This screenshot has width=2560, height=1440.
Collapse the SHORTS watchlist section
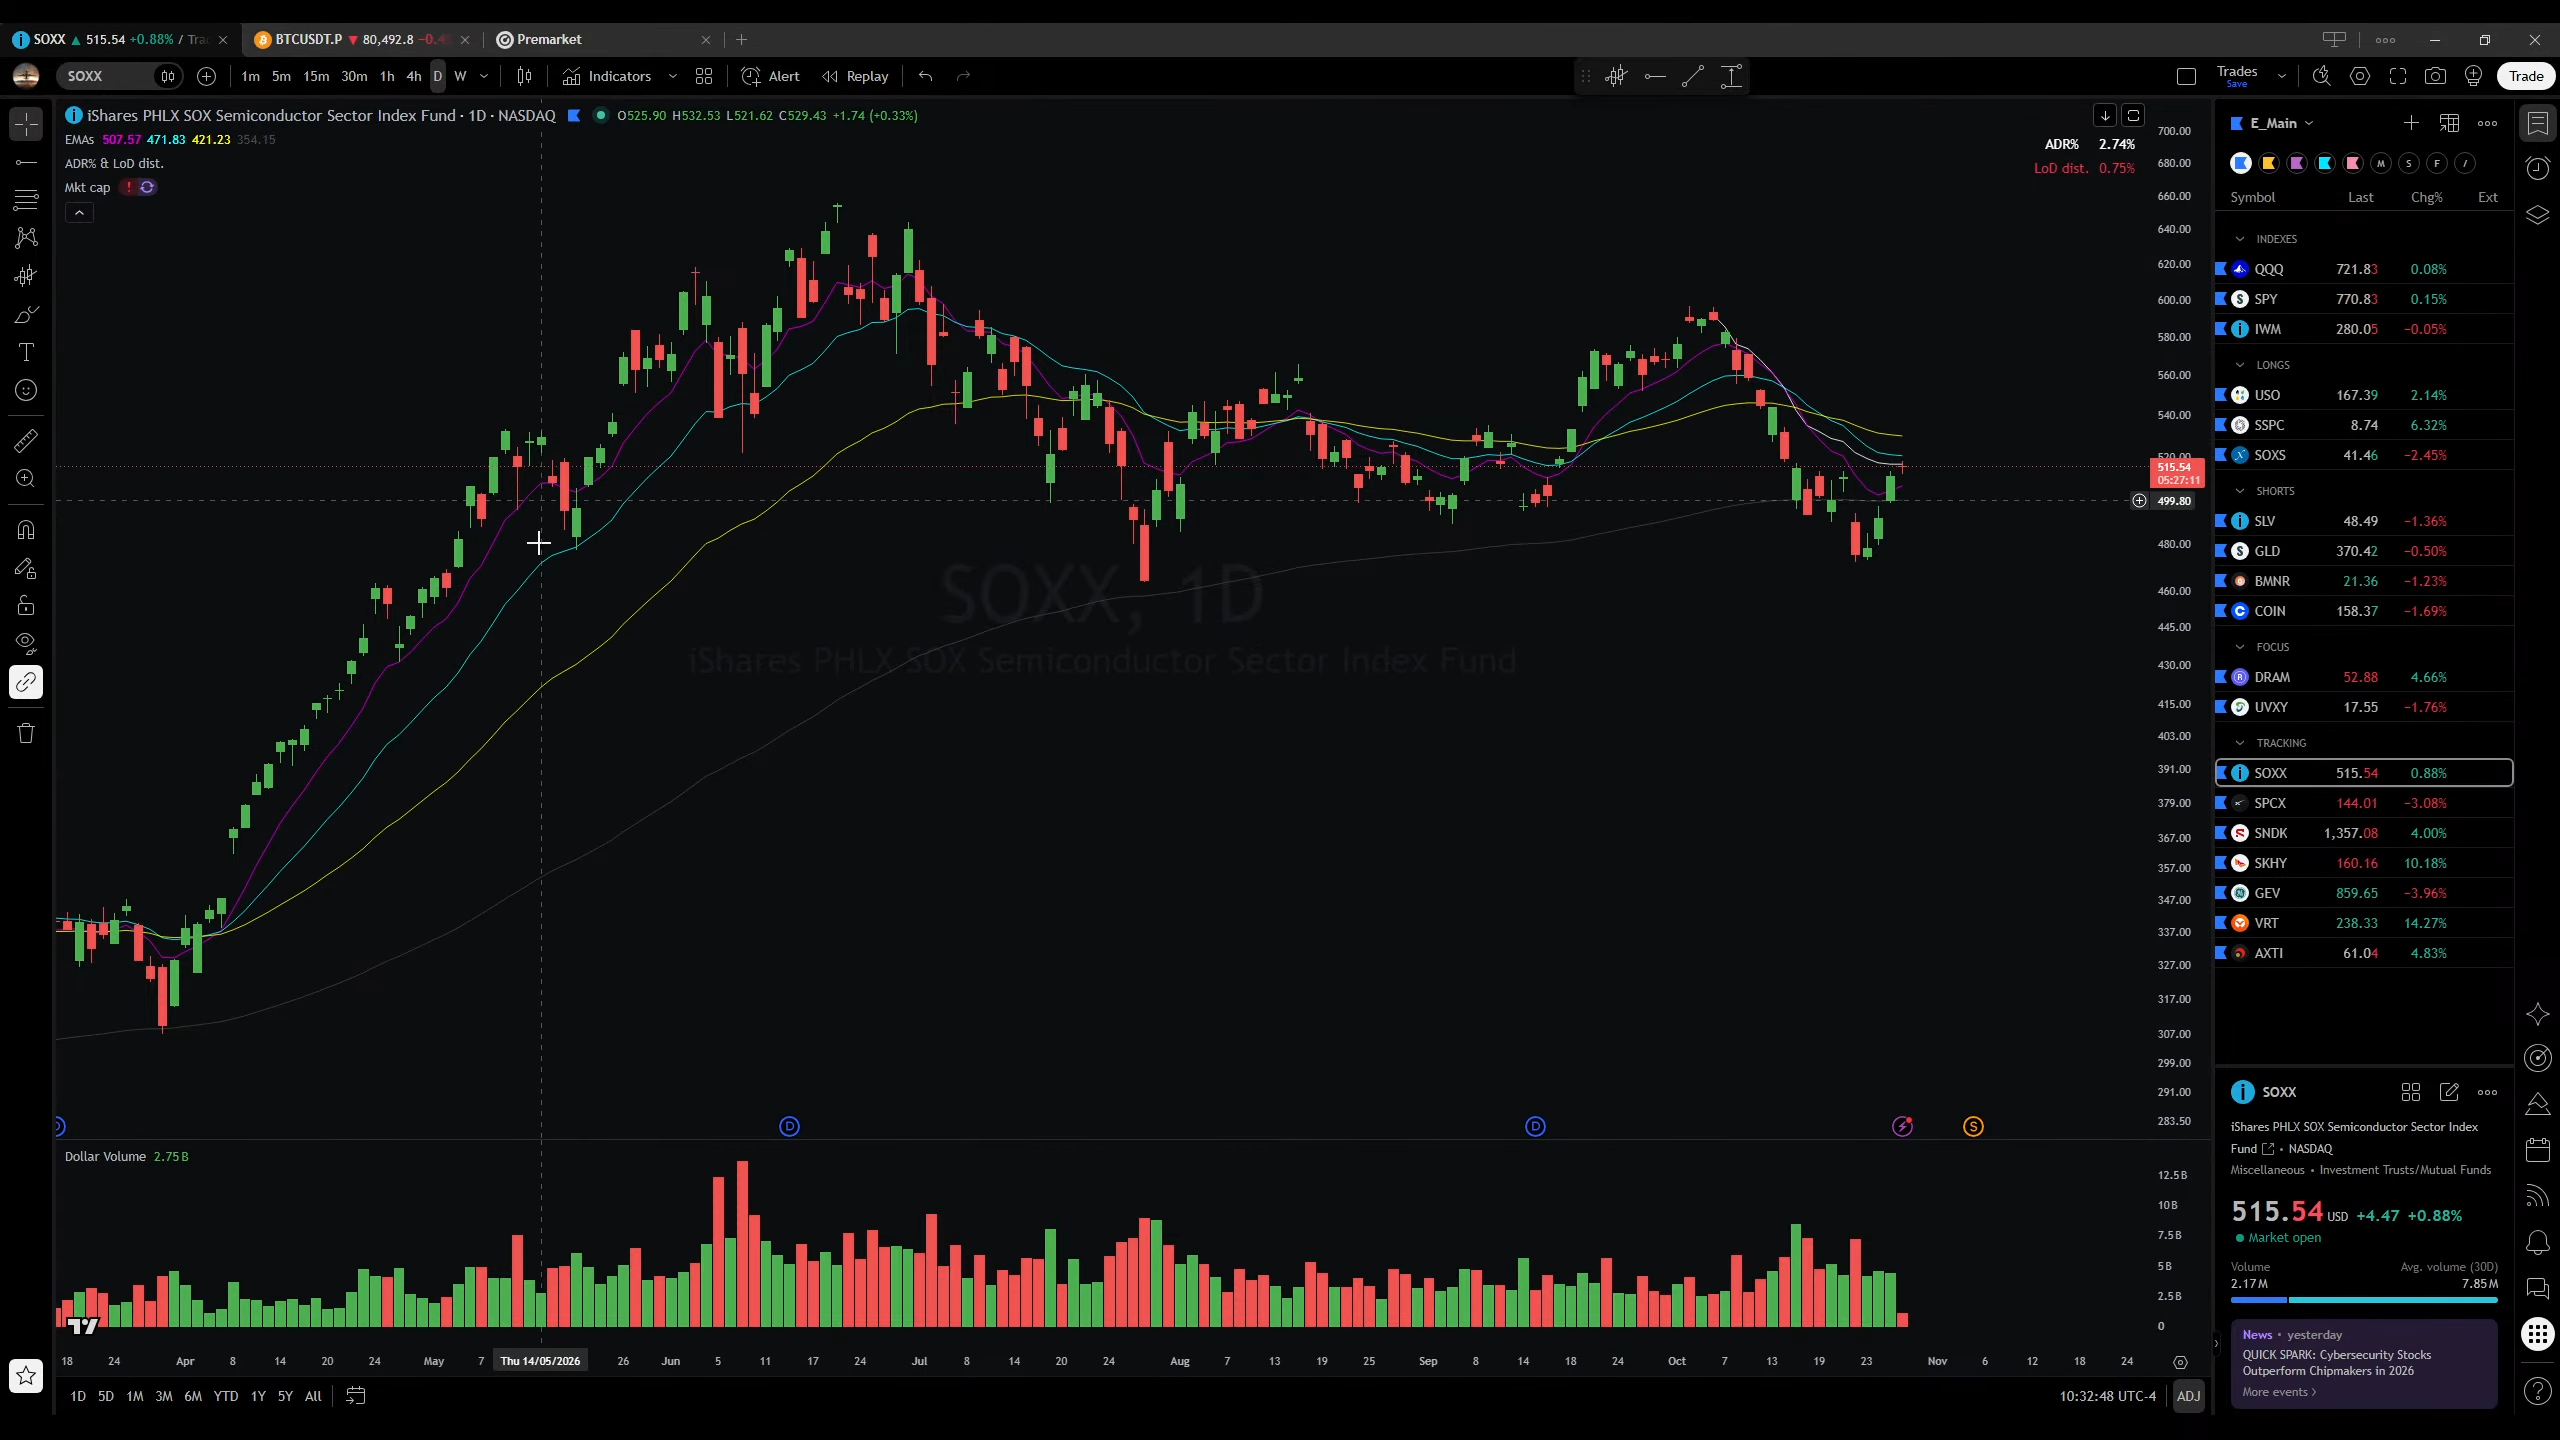pos(2240,491)
